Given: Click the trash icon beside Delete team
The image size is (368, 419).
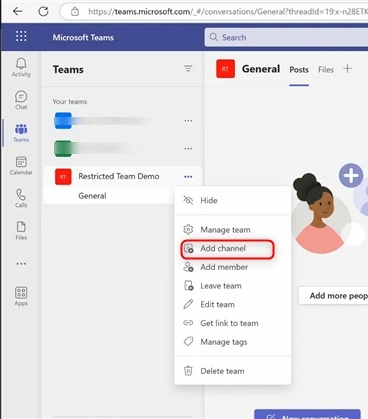Looking at the screenshot, I should point(188,371).
